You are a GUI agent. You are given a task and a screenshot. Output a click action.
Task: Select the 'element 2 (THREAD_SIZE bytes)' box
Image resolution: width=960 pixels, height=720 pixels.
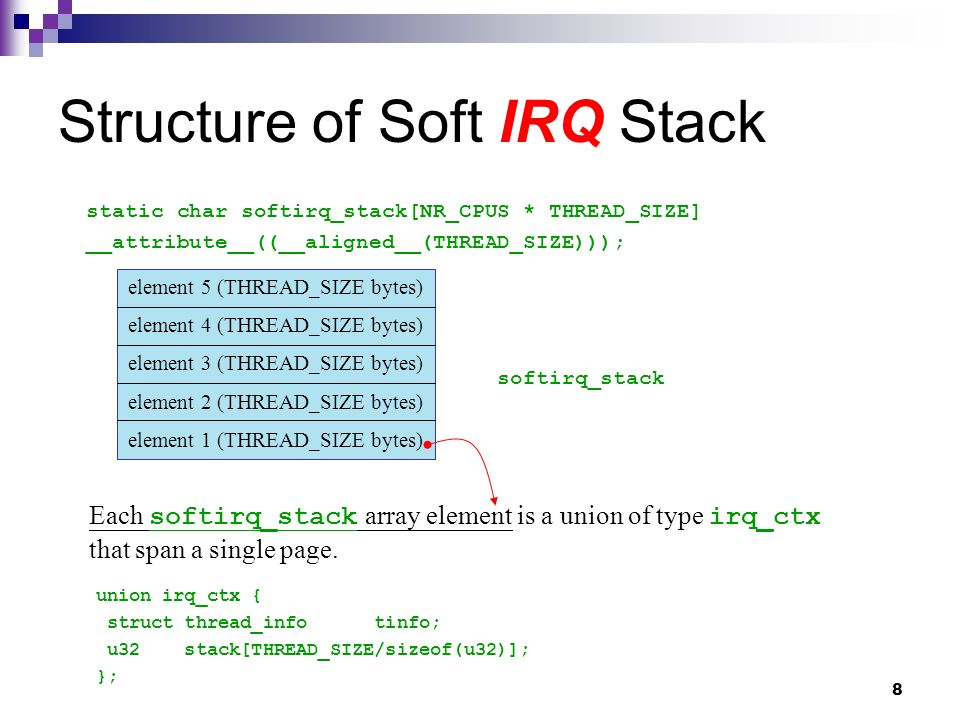coord(276,402)
